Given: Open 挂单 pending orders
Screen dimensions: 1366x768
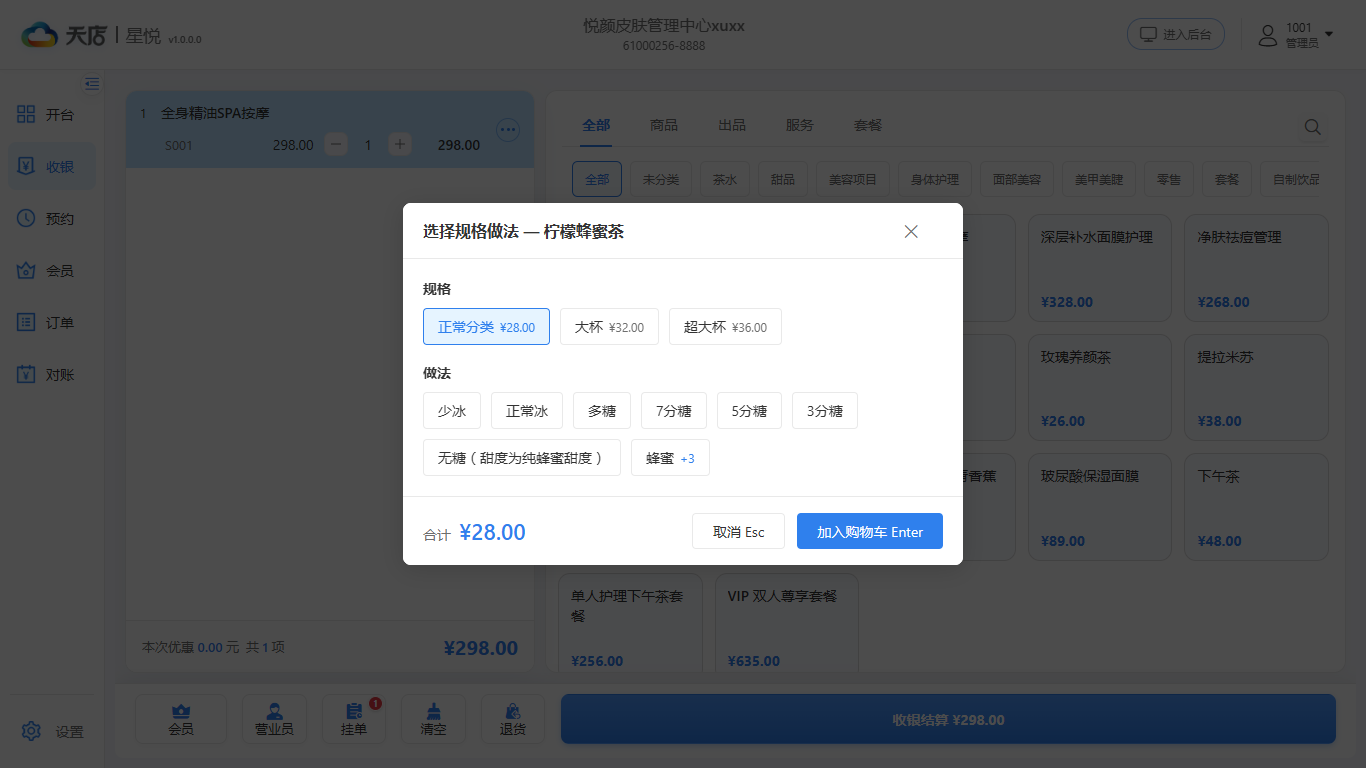Looking at the screenshot, I should (x=354, y=720).
